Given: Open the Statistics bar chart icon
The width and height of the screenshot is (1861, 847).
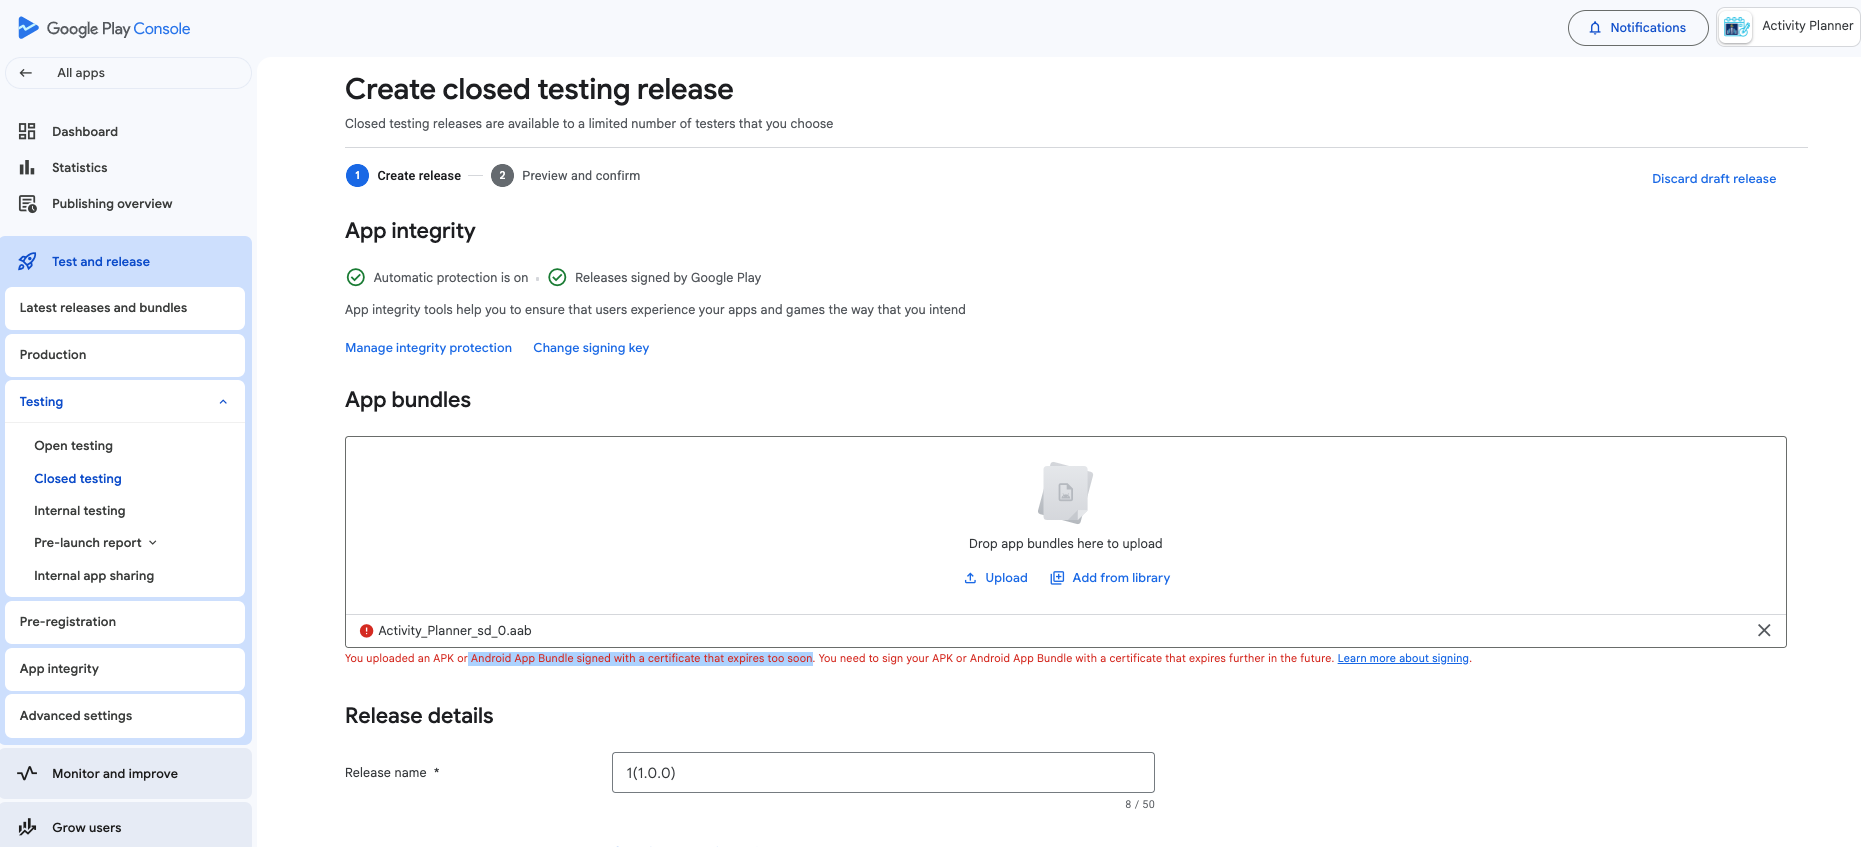Looking at the screenshot, I should (x=27, y=168).
